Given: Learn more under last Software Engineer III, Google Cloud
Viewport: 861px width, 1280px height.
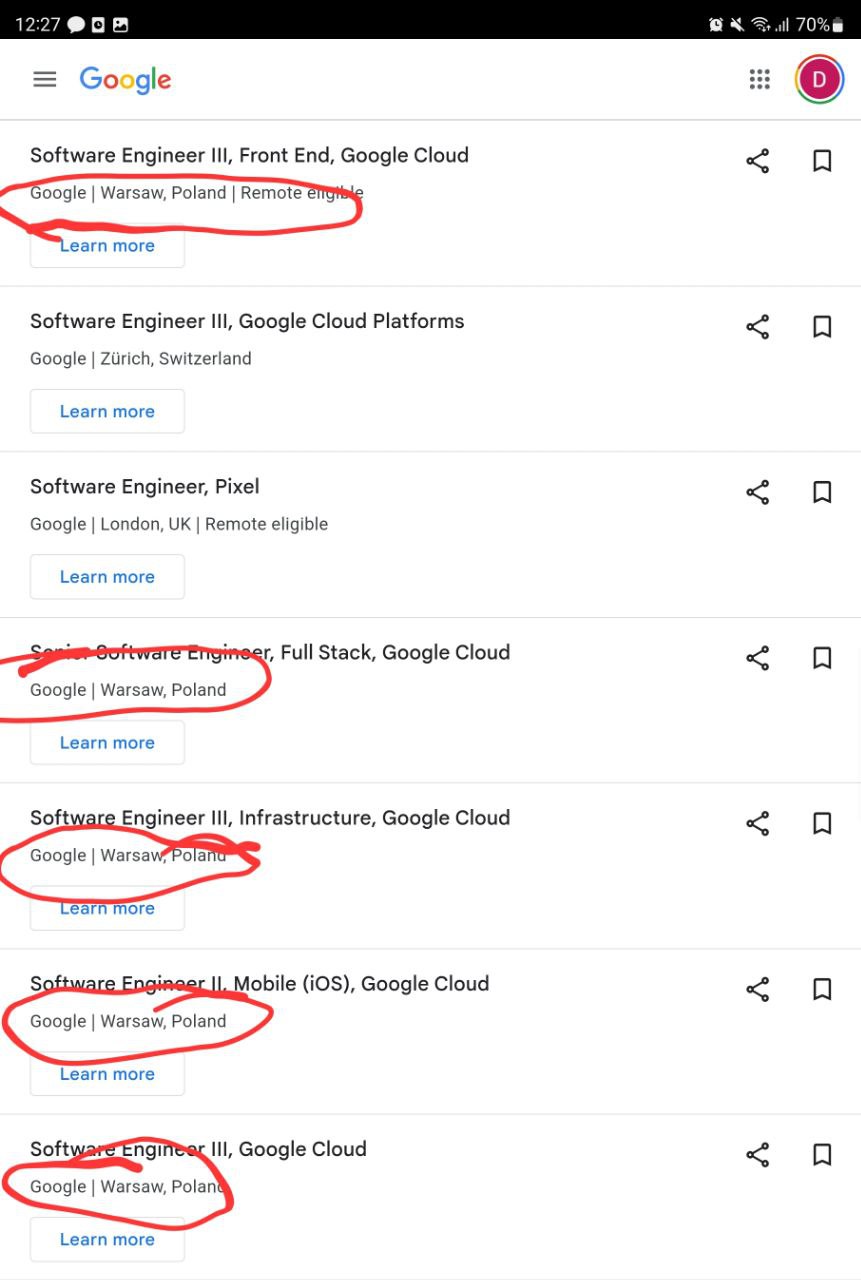Looking at the screenshot, I should 107,1239.
